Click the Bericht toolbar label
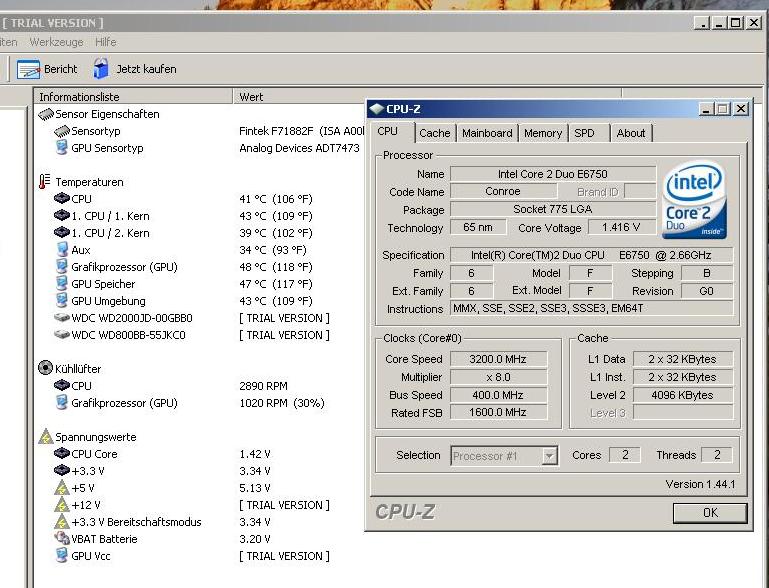Screen dimensions: 769x588 (61, 69)
